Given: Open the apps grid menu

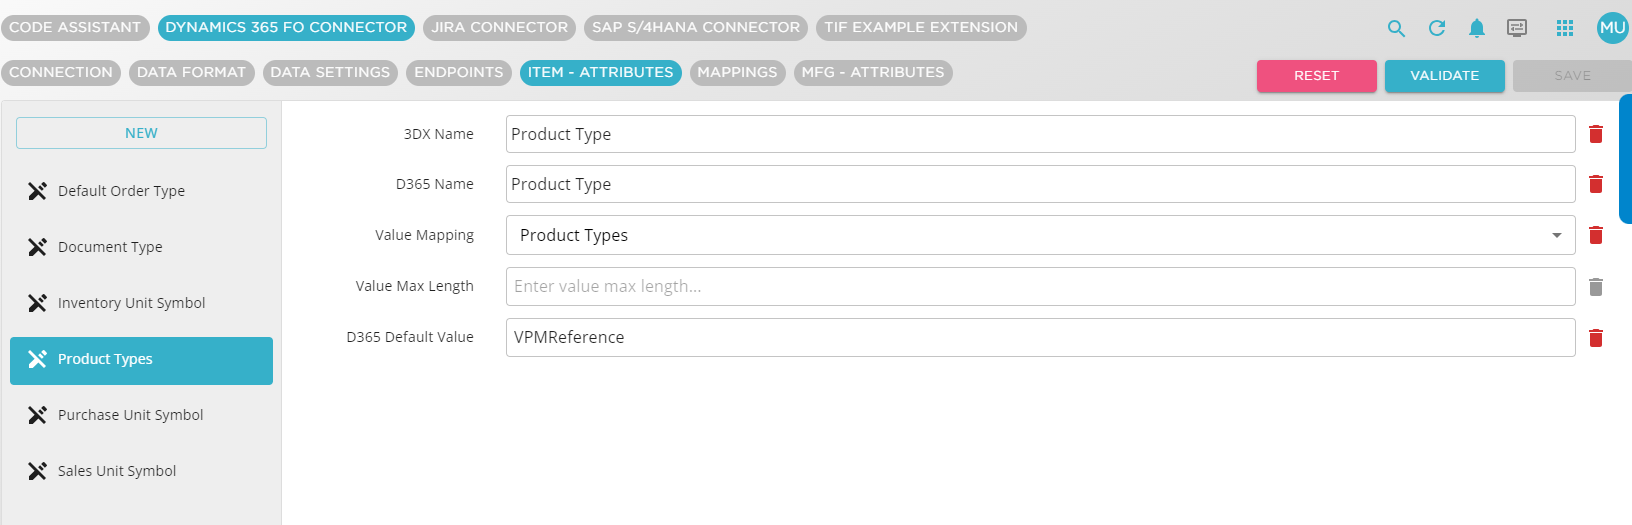Looking at the screenshot, I should (1565, 28).
